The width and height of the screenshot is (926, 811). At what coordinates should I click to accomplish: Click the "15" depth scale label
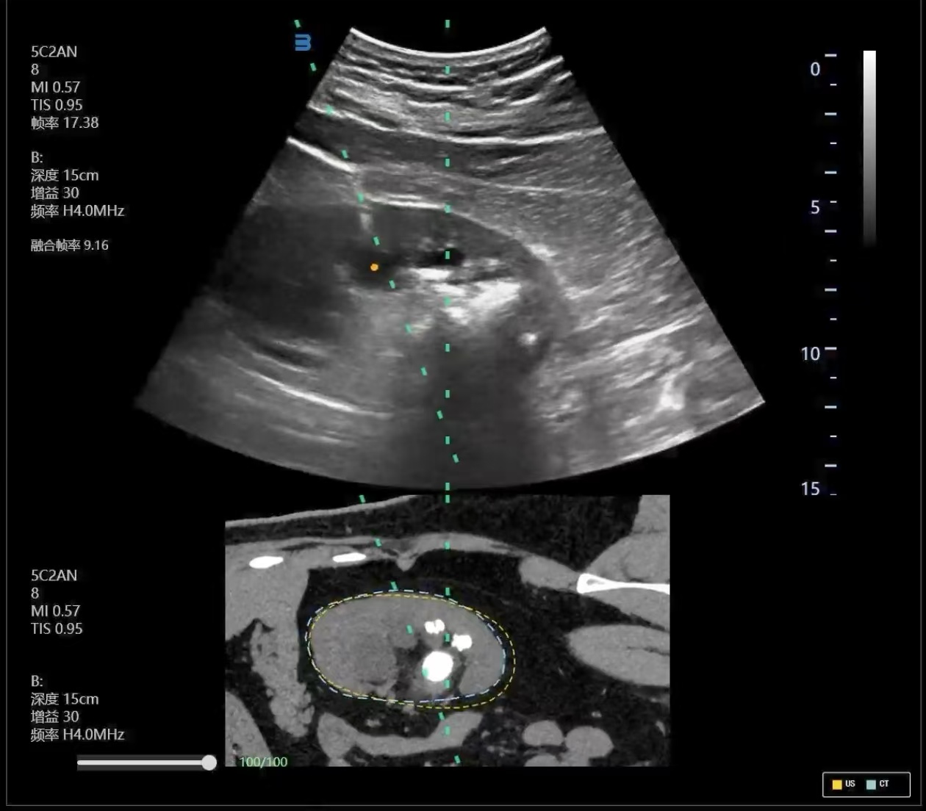pyautogui.click(x=810, y=488)
